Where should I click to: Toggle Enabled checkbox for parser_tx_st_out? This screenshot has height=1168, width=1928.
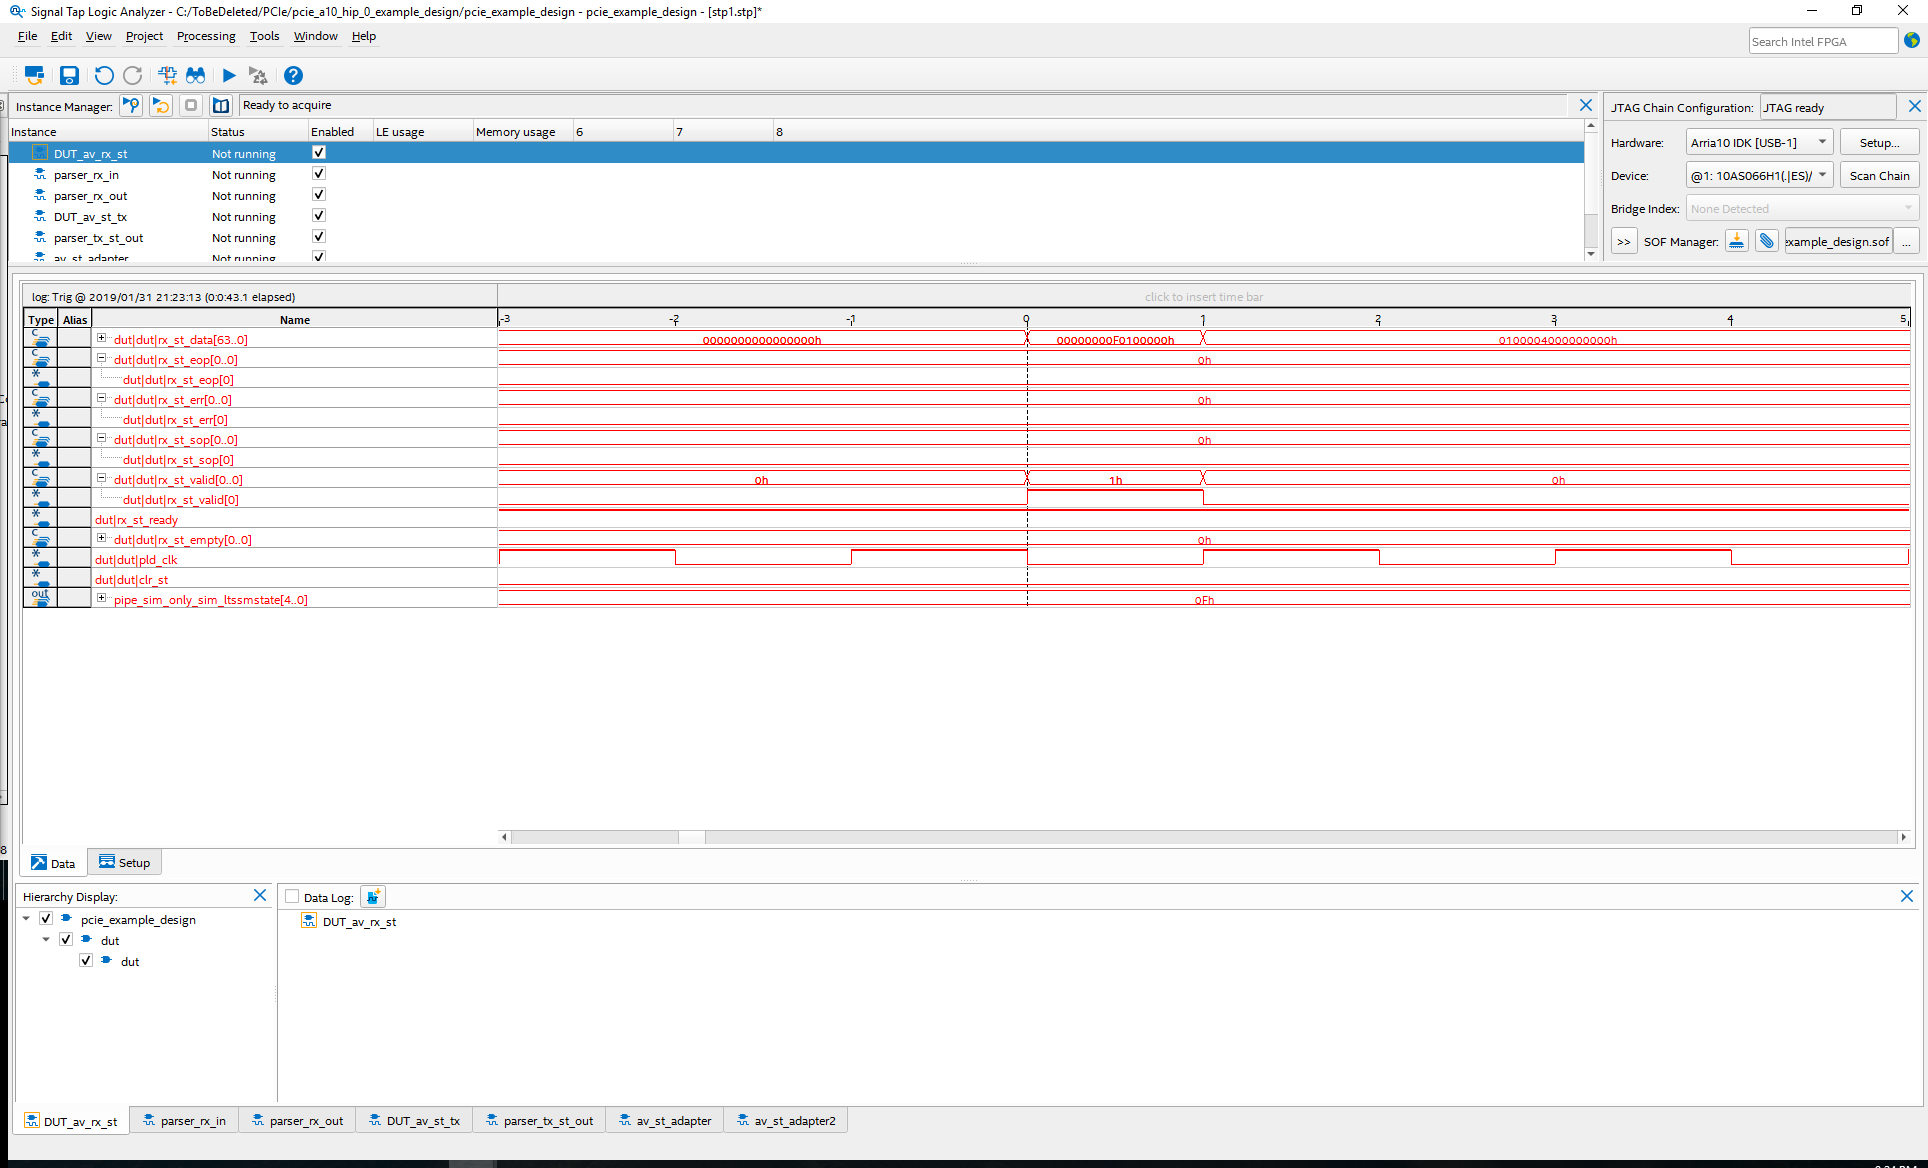[x=319, y=236]
